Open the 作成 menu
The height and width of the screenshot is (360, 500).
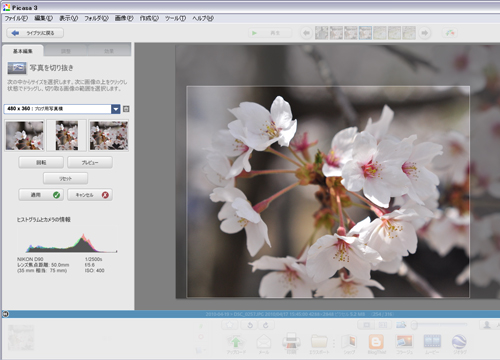[149, 18]
